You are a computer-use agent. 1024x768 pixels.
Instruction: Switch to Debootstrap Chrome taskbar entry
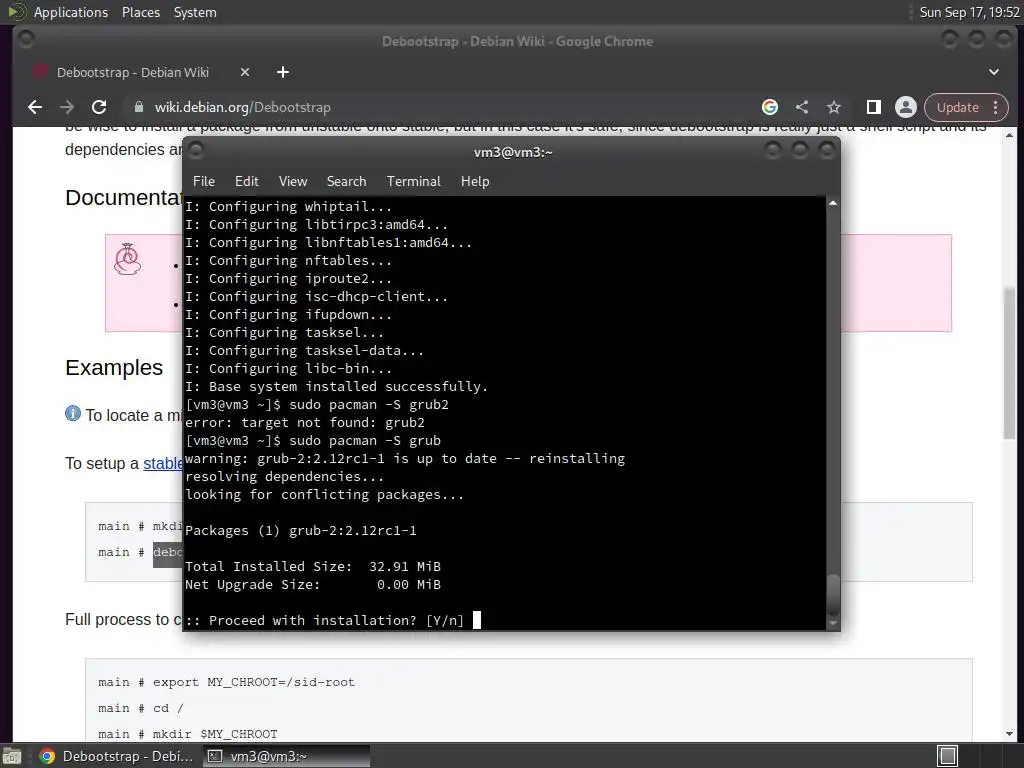116,756
